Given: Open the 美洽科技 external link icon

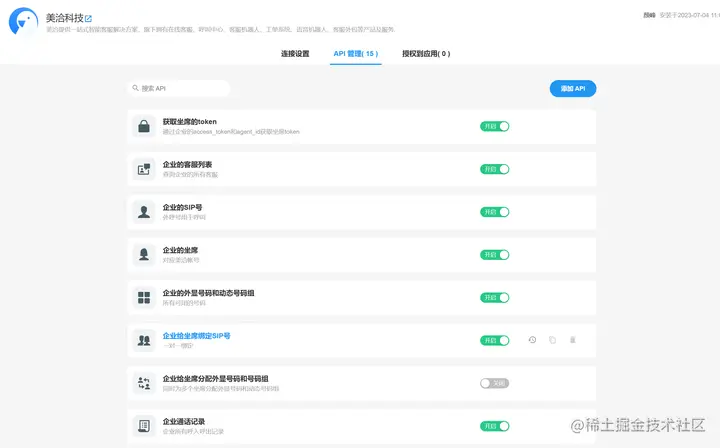Looking at the screenshot, I should click(88, 19).
